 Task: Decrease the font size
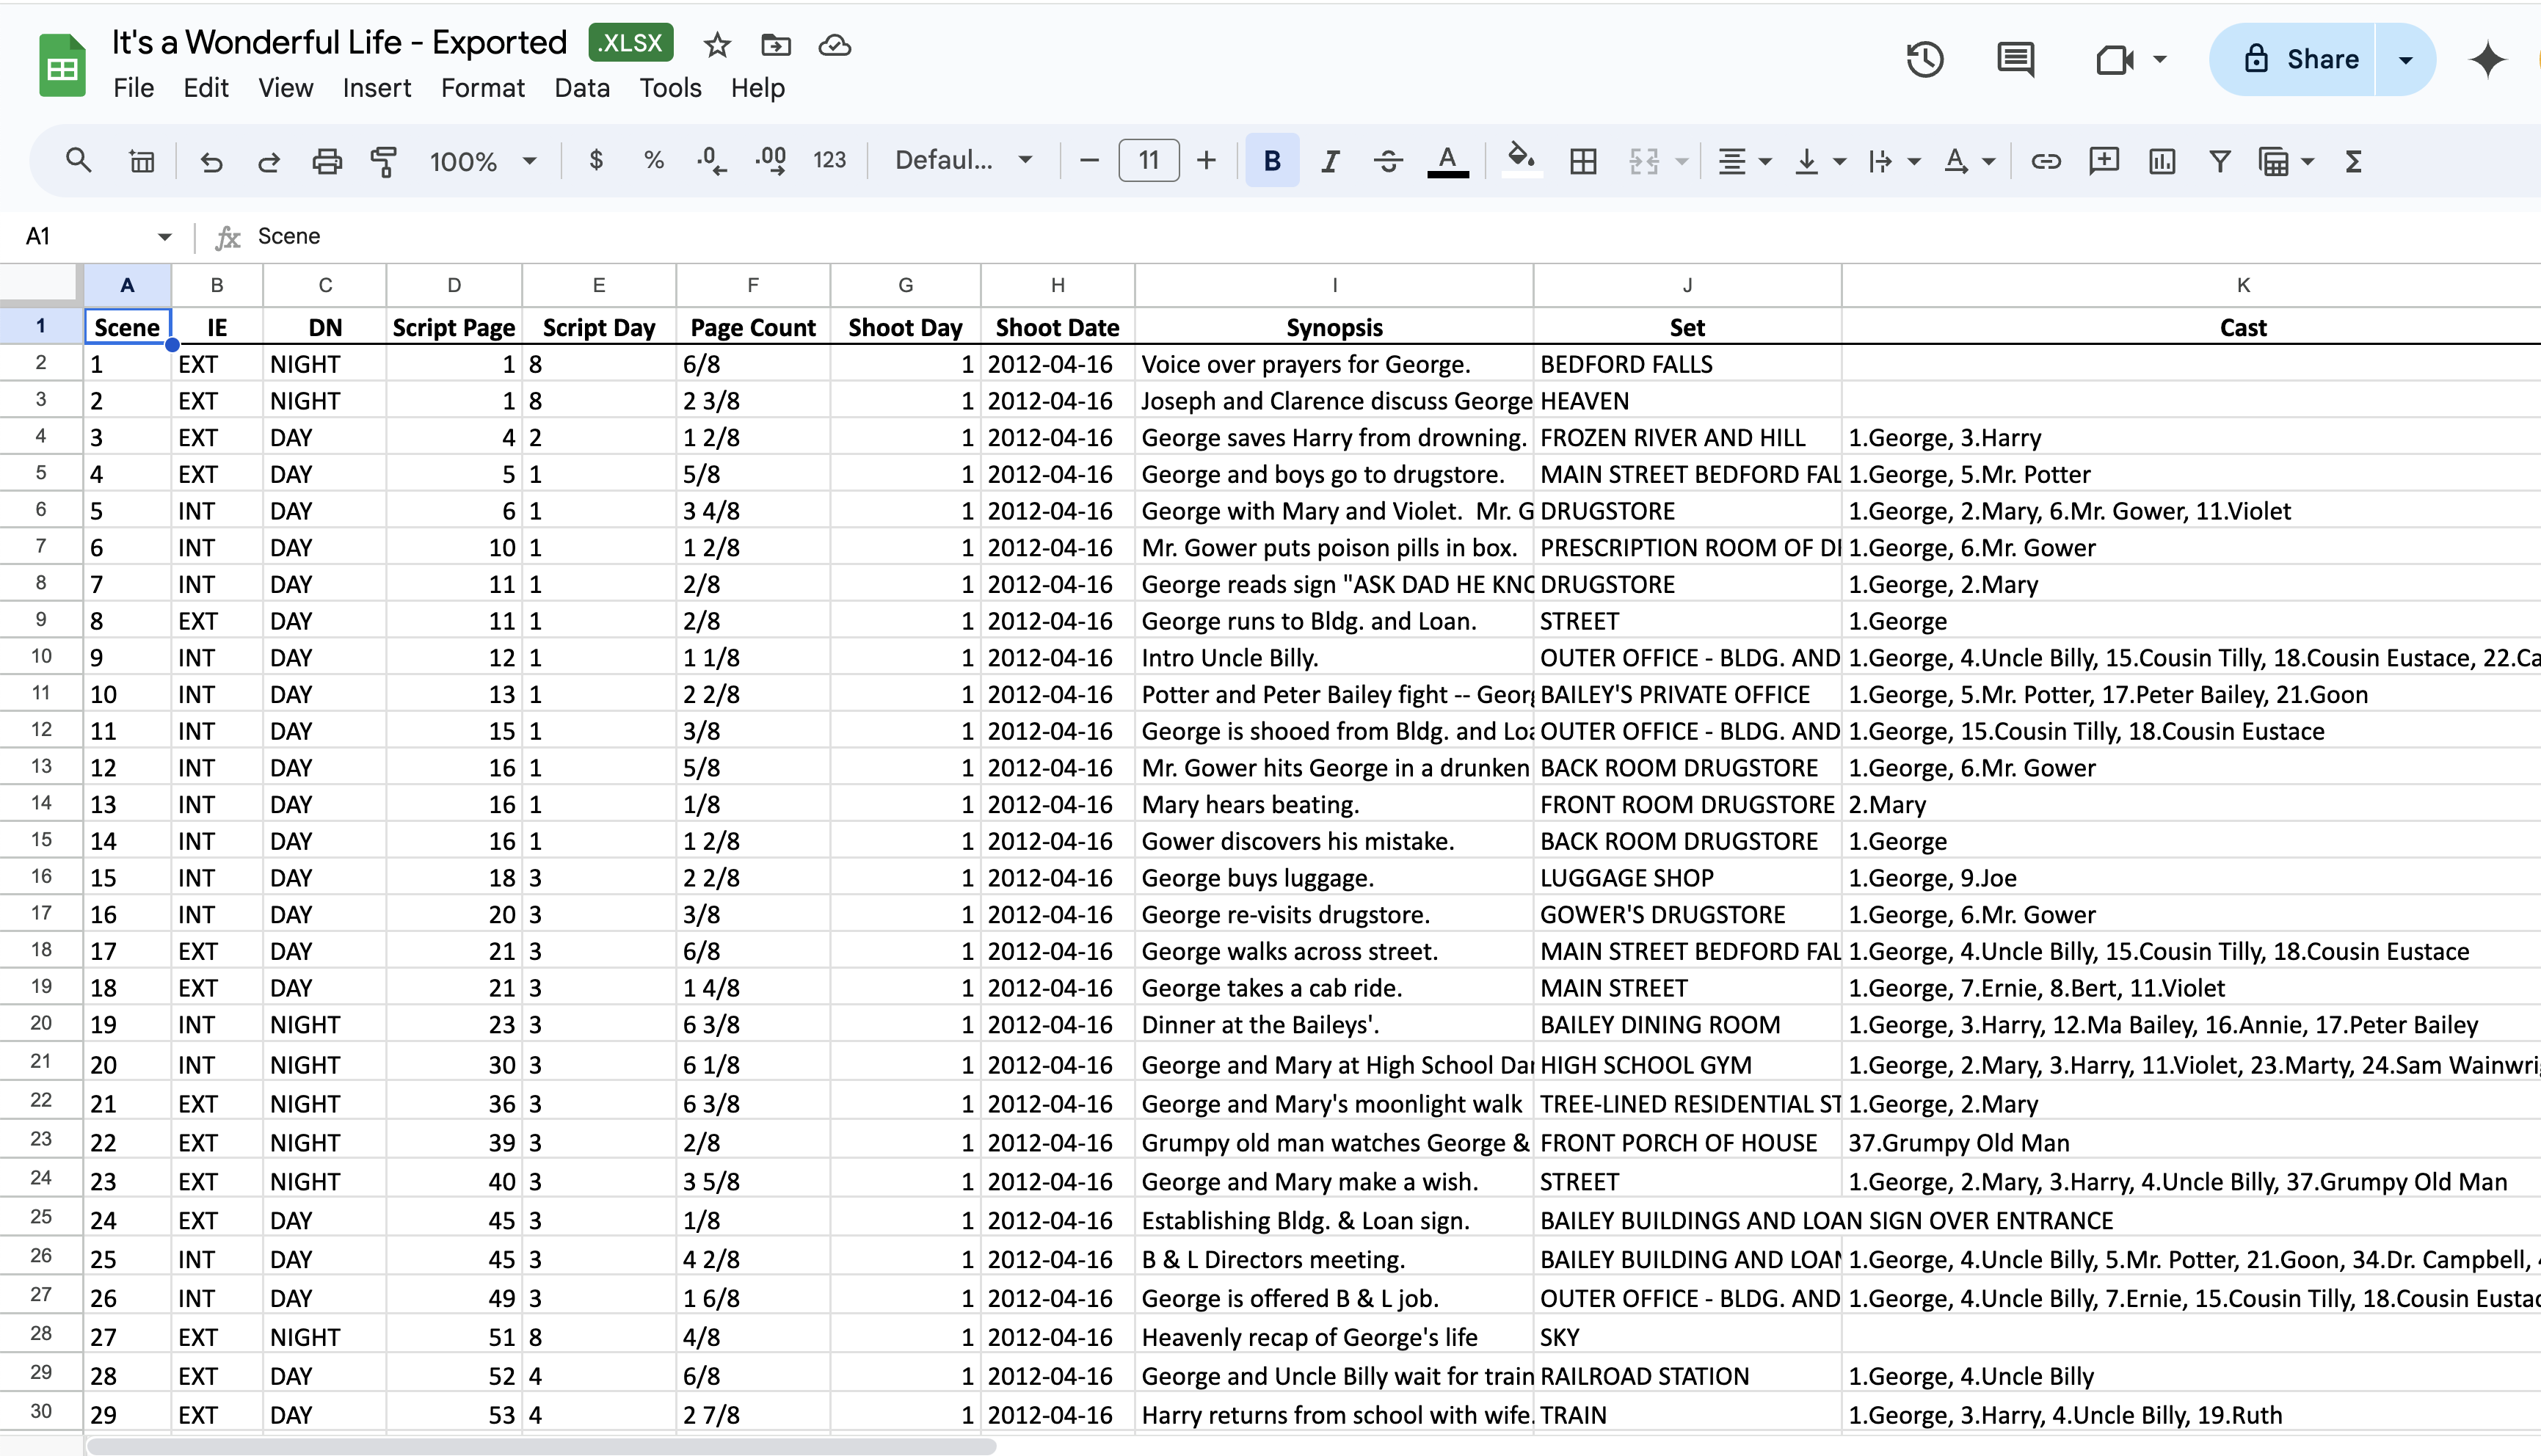pos(1090,160)
